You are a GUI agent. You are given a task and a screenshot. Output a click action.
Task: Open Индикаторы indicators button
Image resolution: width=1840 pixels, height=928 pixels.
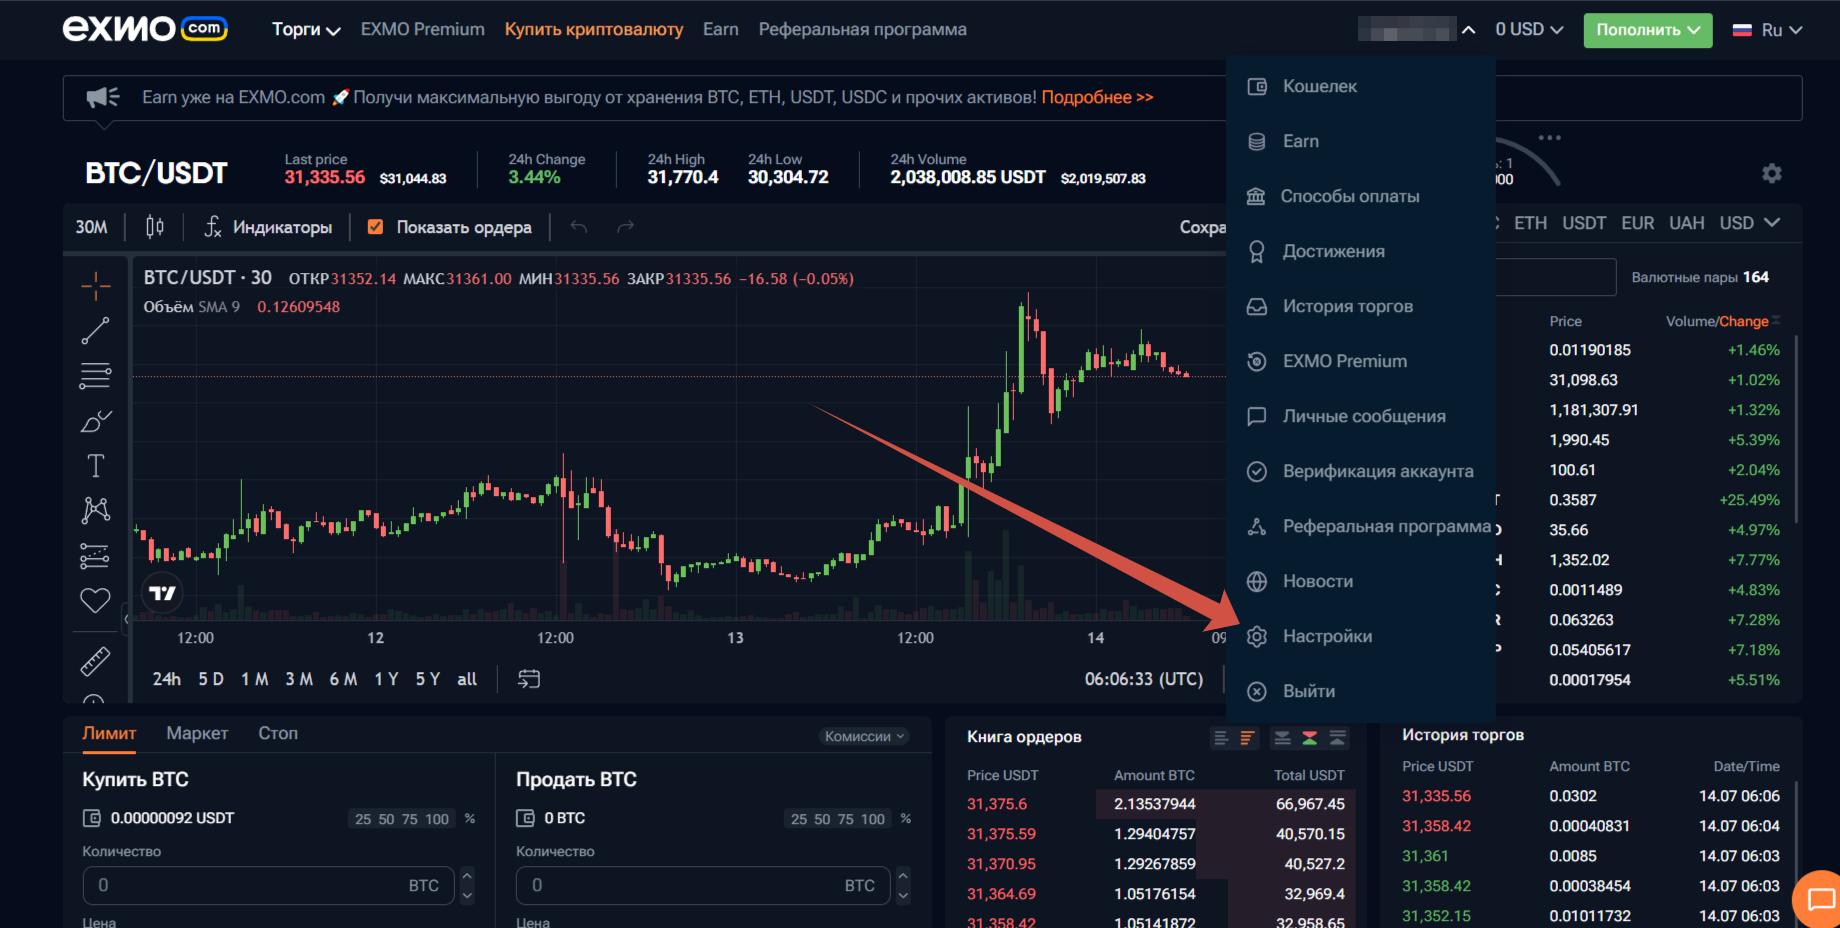268,227
